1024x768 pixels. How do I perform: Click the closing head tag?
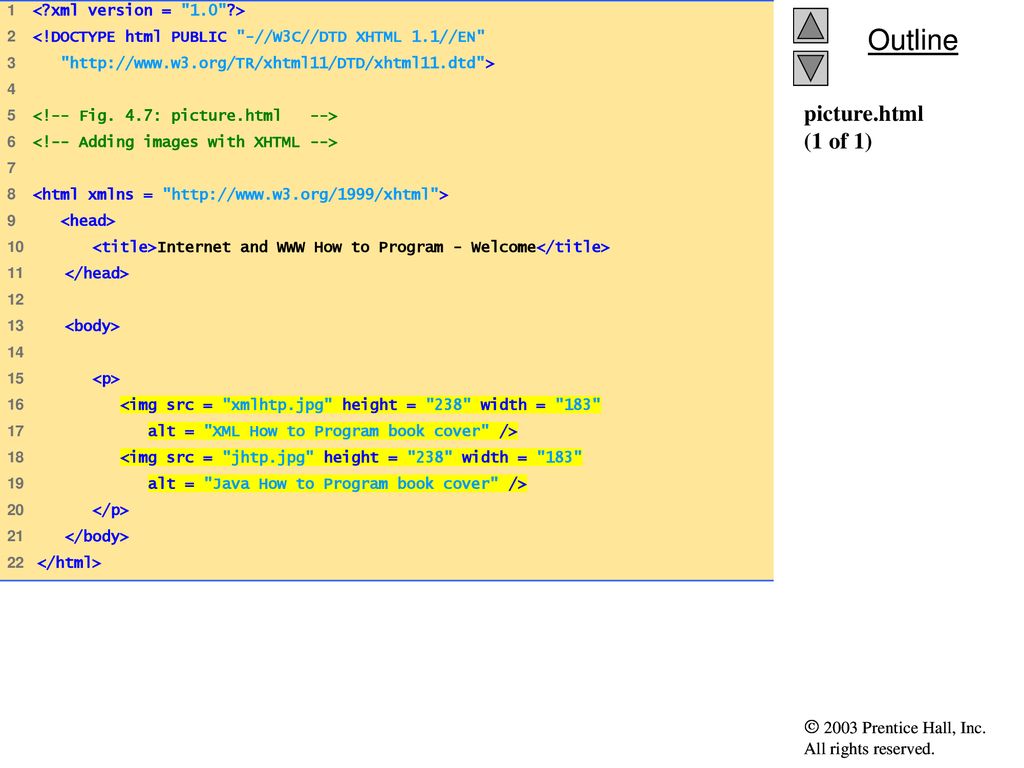pyautogui.click(x=97, y=273)
